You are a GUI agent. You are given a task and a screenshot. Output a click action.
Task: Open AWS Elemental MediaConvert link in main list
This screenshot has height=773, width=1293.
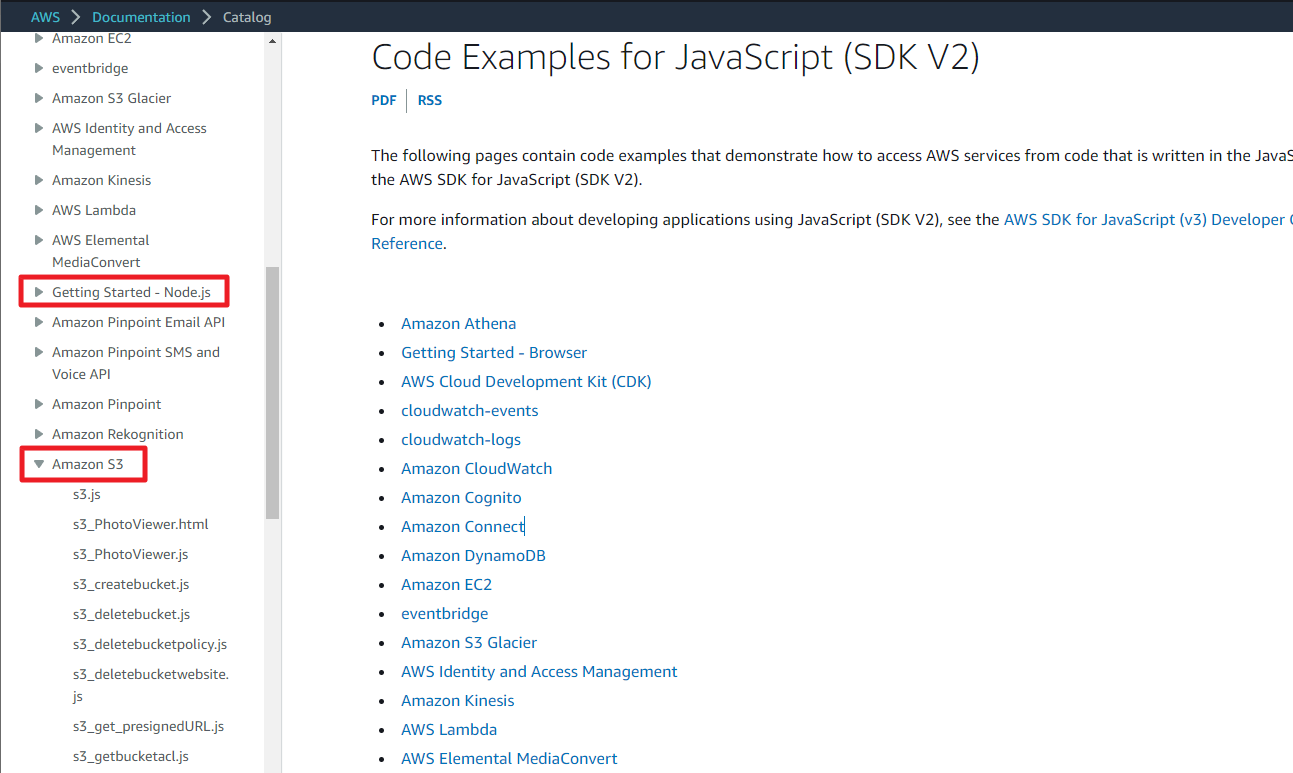510,758
